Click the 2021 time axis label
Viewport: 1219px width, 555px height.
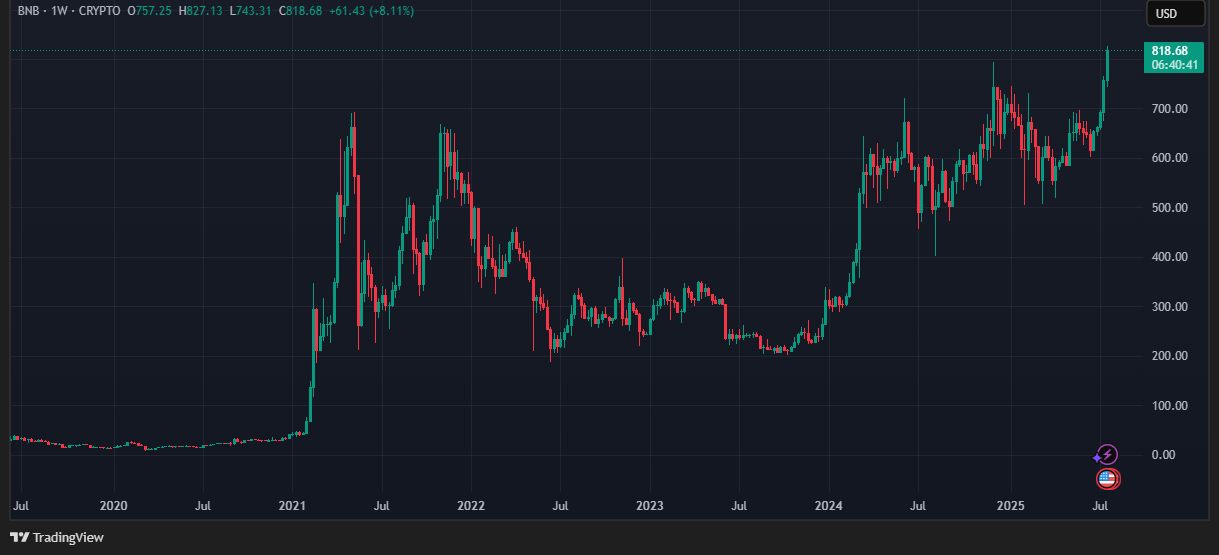(x=293, y=507)
